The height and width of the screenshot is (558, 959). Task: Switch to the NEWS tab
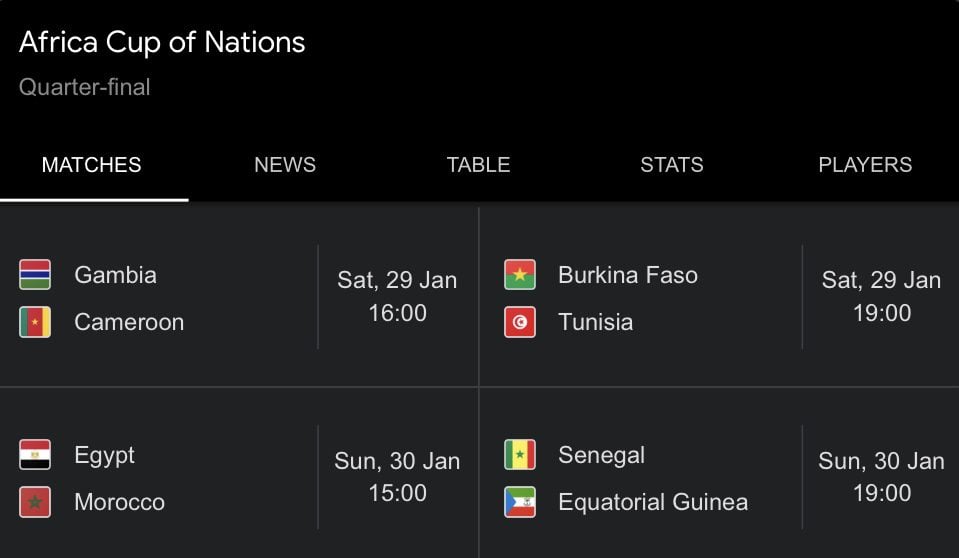pos(285,165)
